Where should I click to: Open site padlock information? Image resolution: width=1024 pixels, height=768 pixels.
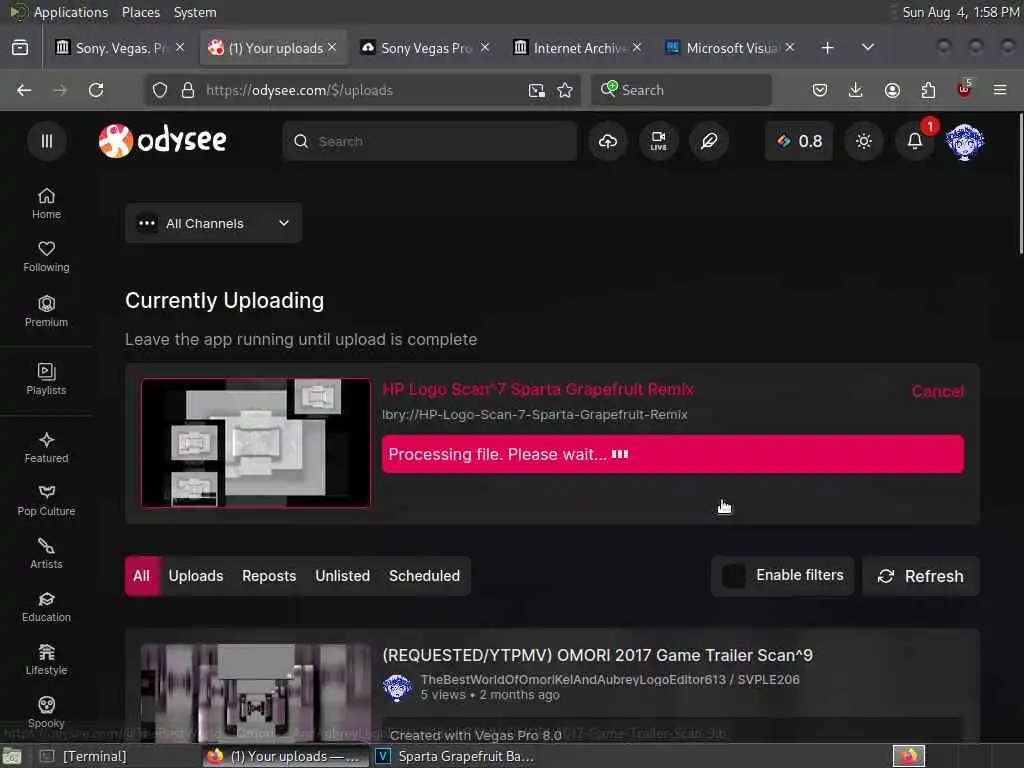tap(188, 90)
